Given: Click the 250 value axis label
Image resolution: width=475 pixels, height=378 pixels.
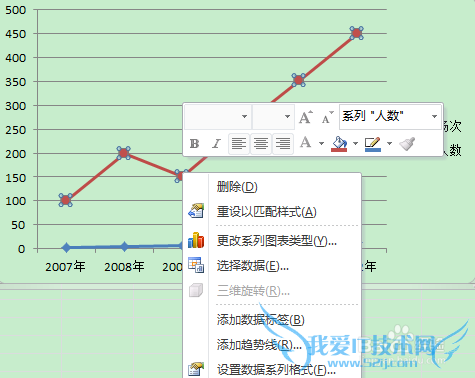Looking at the screenshot, I should (15, 130).
